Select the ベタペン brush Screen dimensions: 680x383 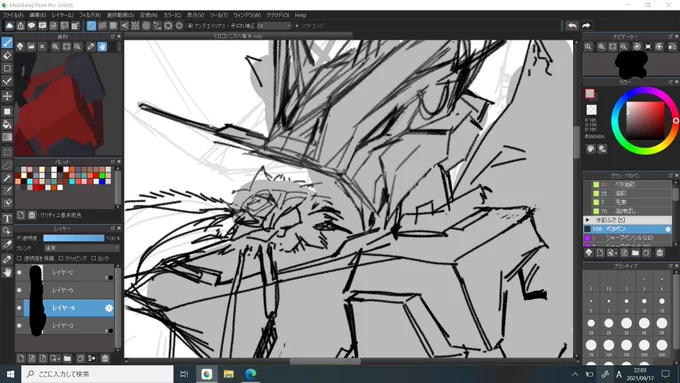[628, 229]
